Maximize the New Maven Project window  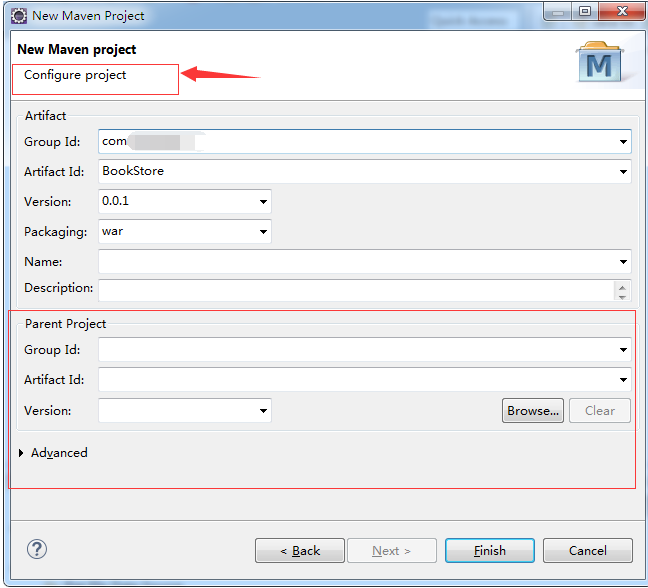click(585, 11)
